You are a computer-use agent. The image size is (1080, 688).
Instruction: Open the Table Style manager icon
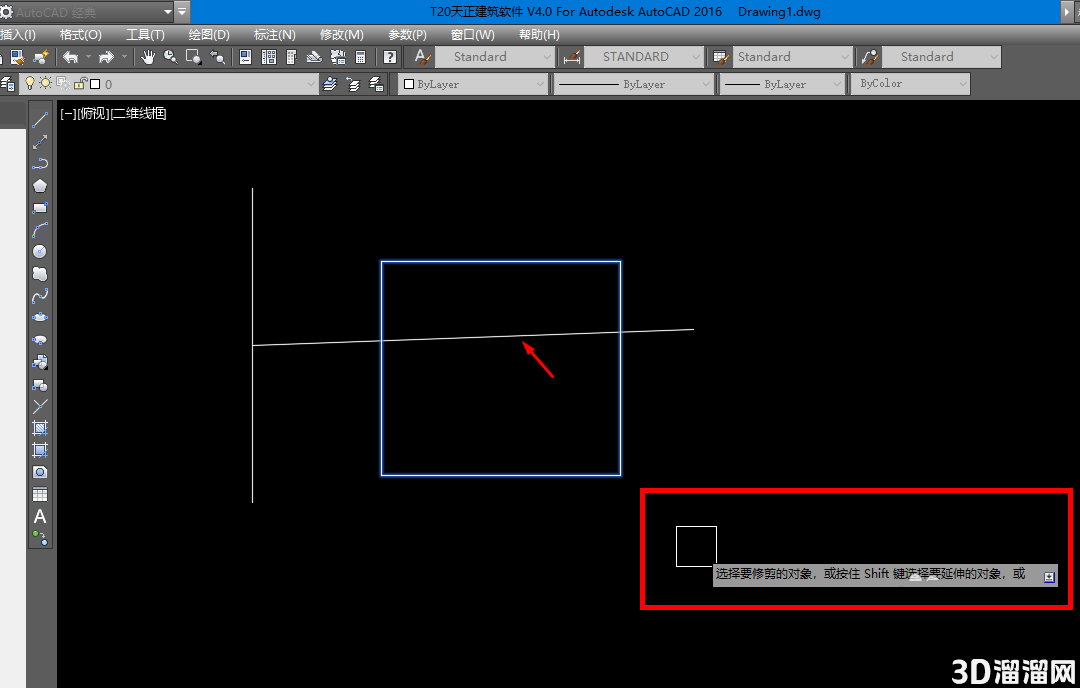click(721, 57)
